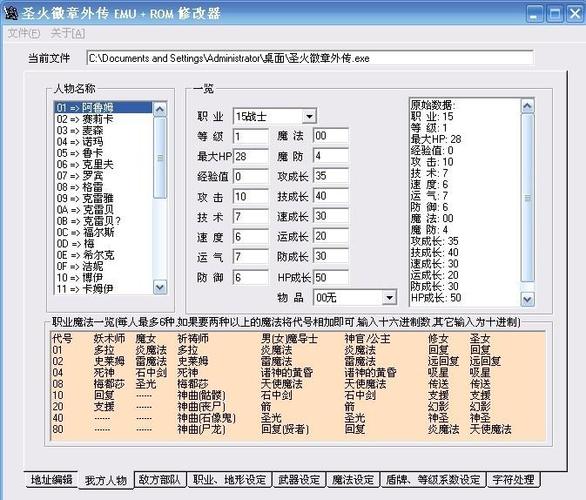This screenshot has height=500, width=586.
Task: Click the 妖术师 column header
Action: 109,339
